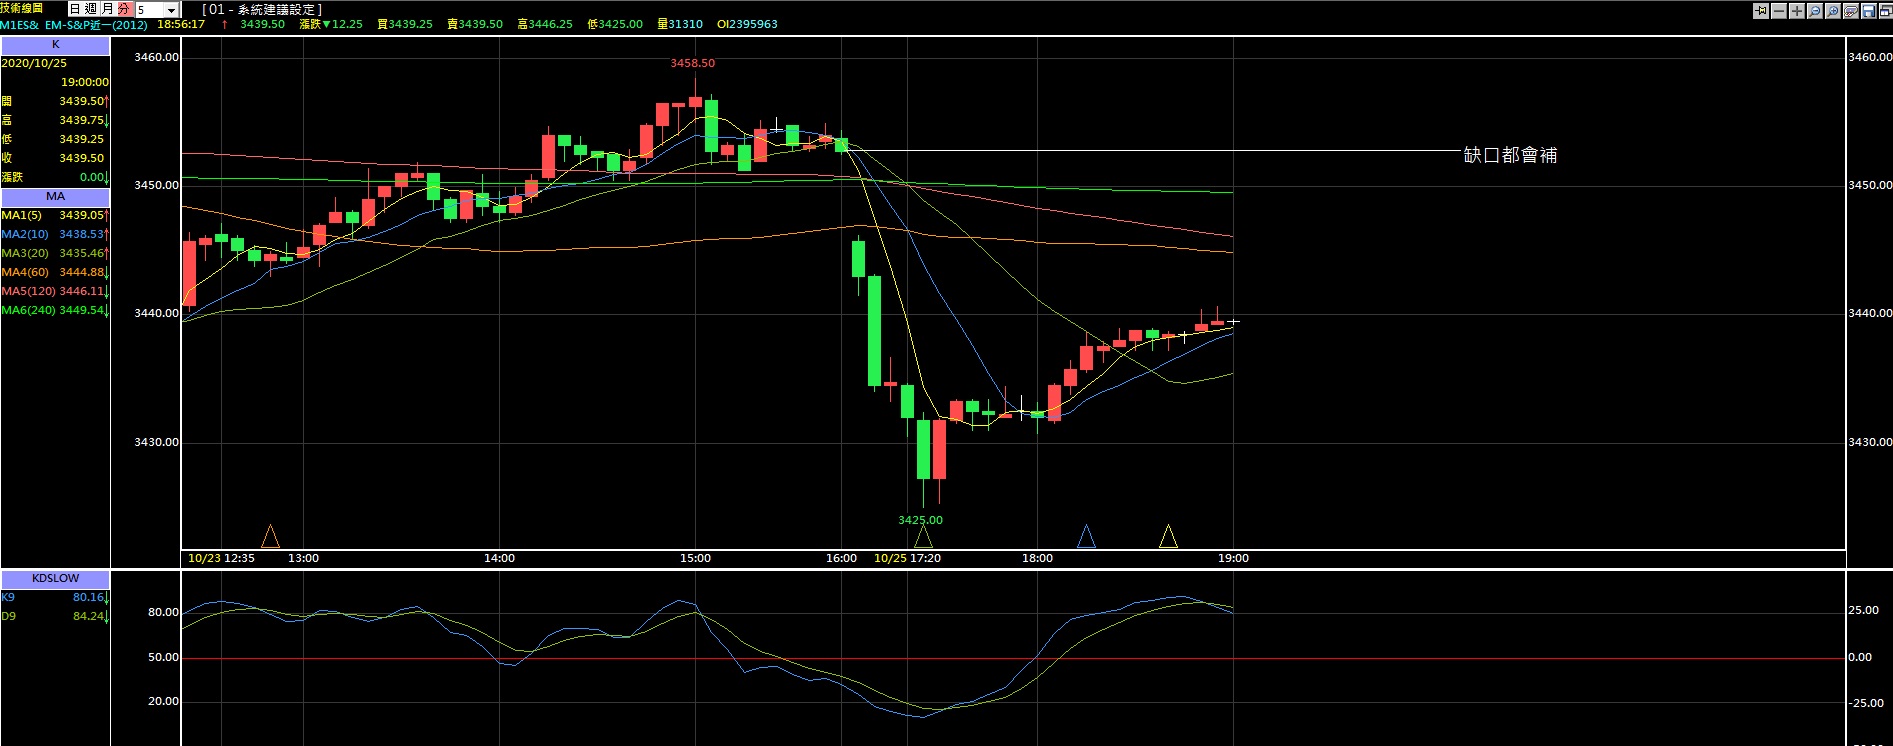The width and height of the screenshot is (1893, 746).
Task: Select the MA2(10) indicator row
Action: (55, 234)
